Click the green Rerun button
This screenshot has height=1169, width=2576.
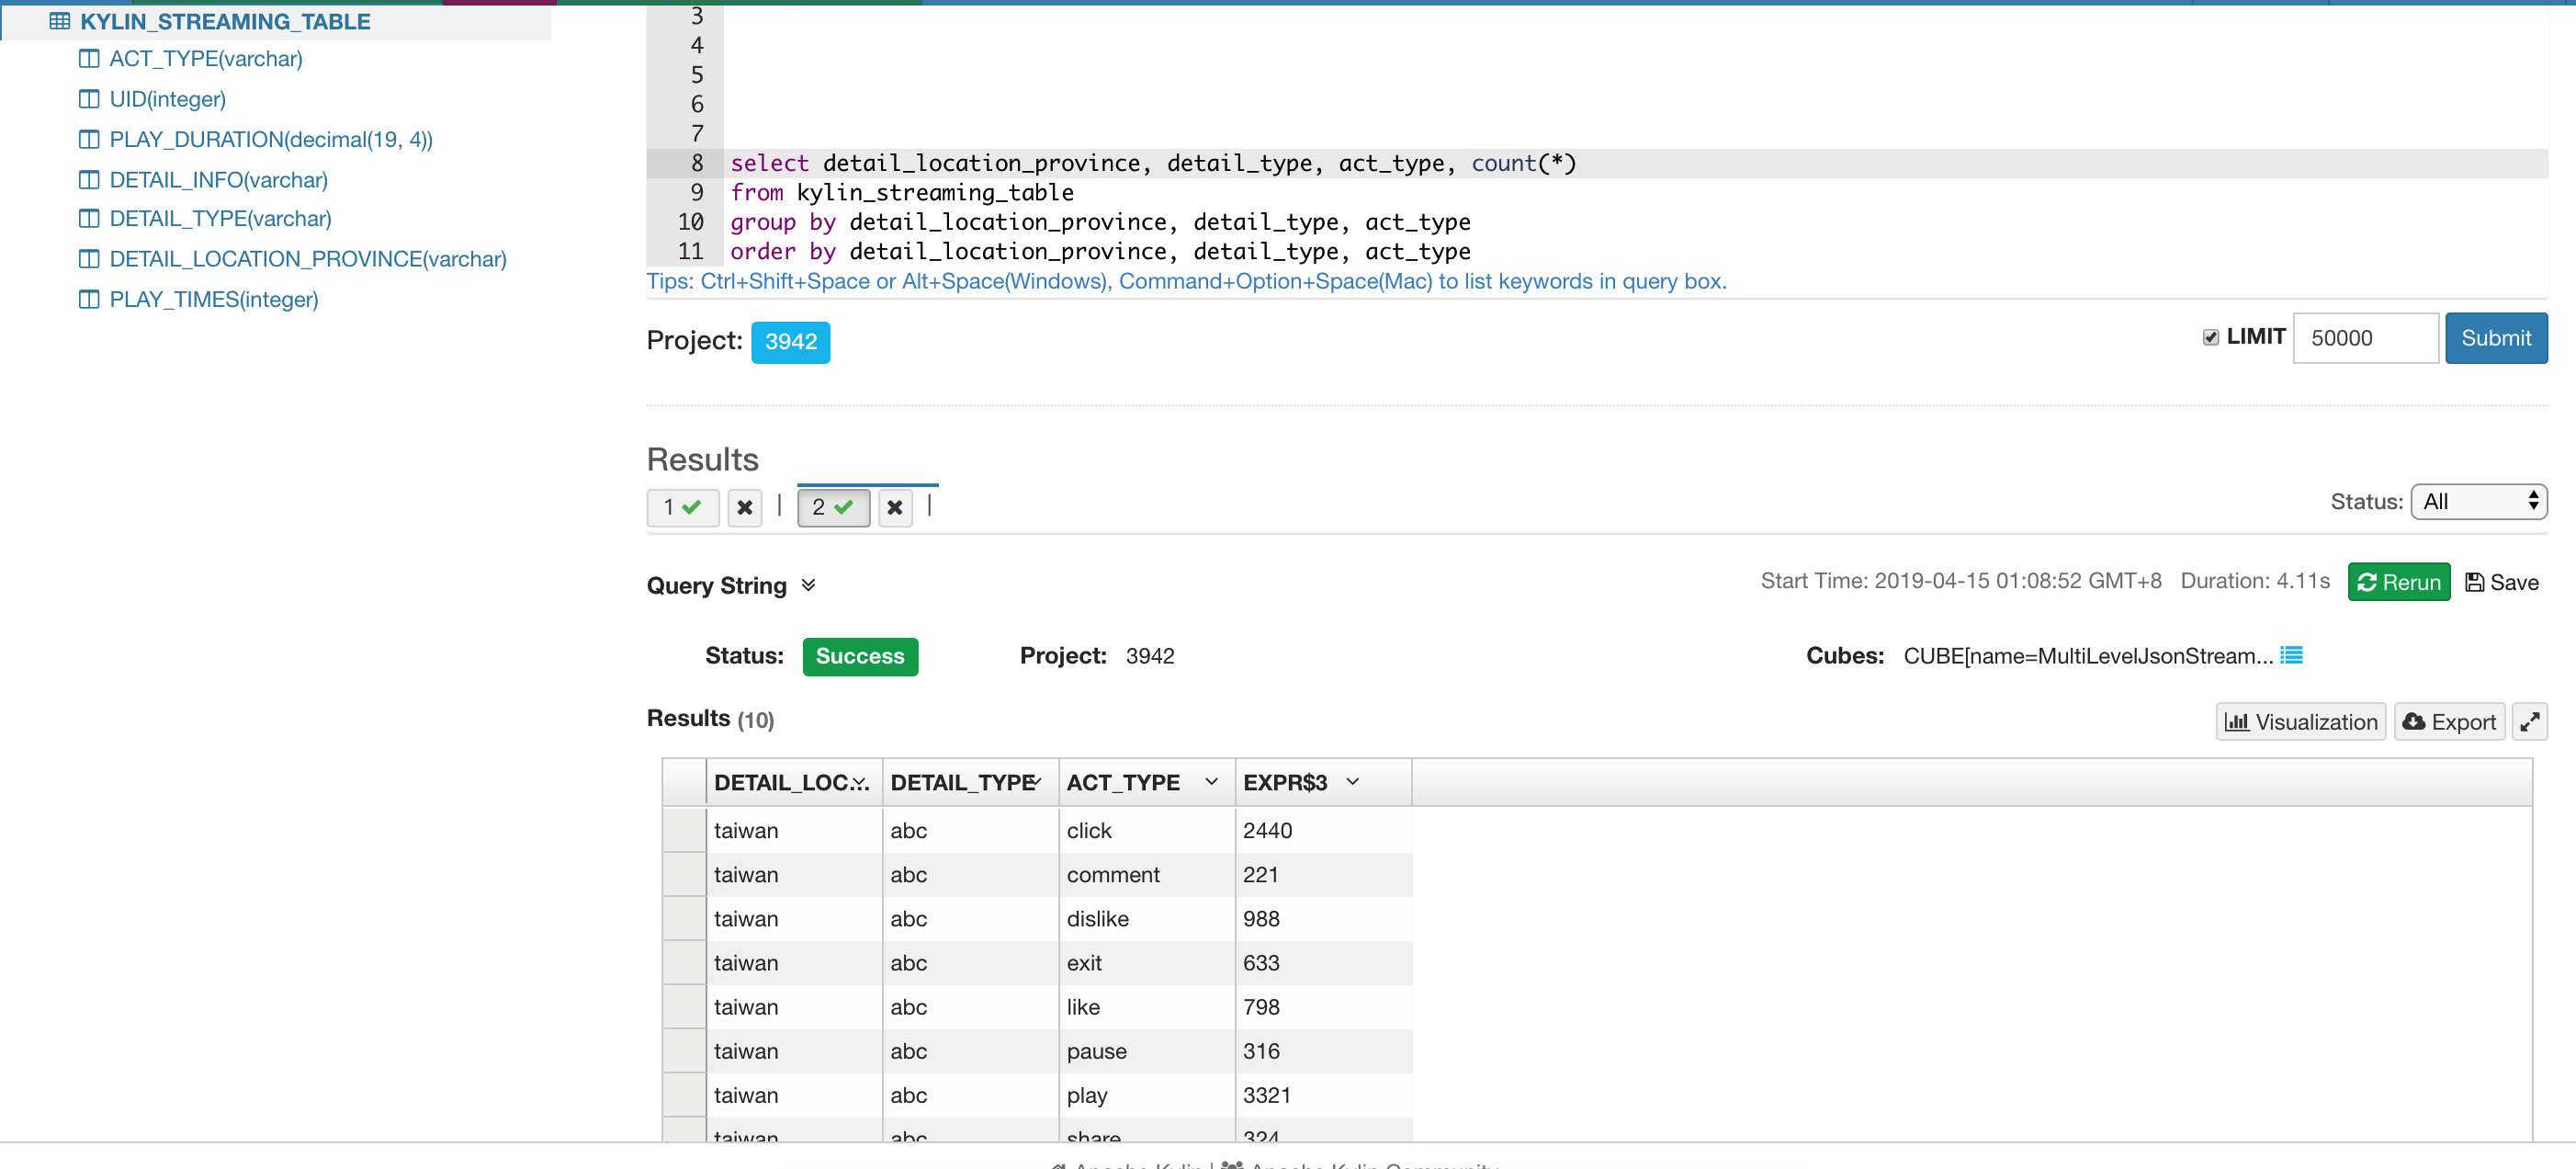point(2398,583)
